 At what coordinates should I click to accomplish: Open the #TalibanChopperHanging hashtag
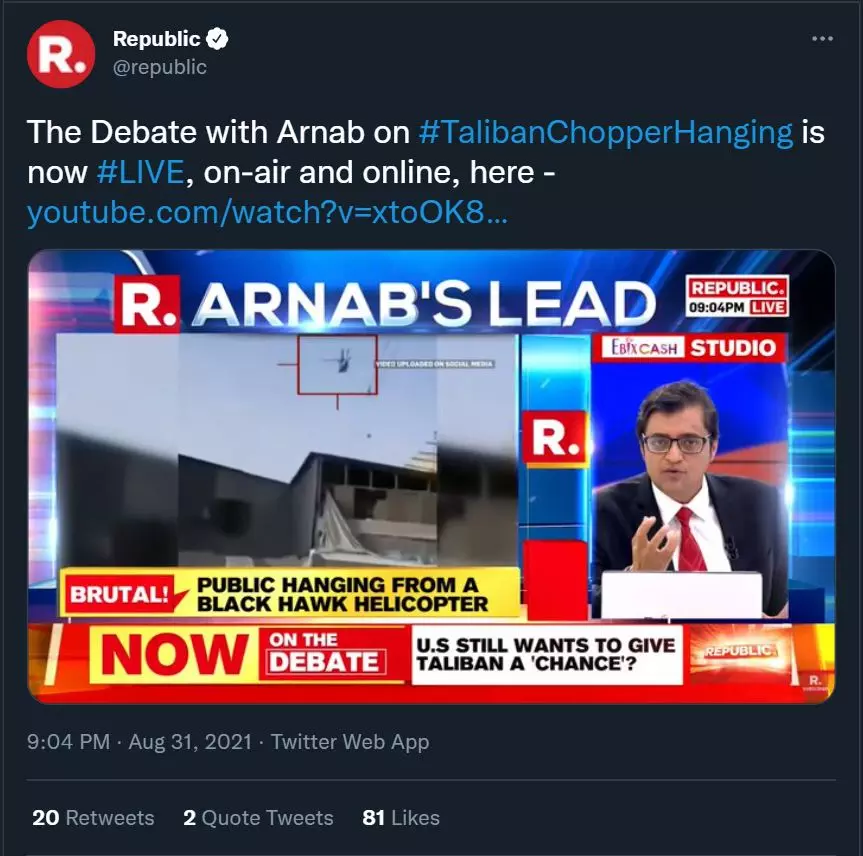tap(606, 133)
